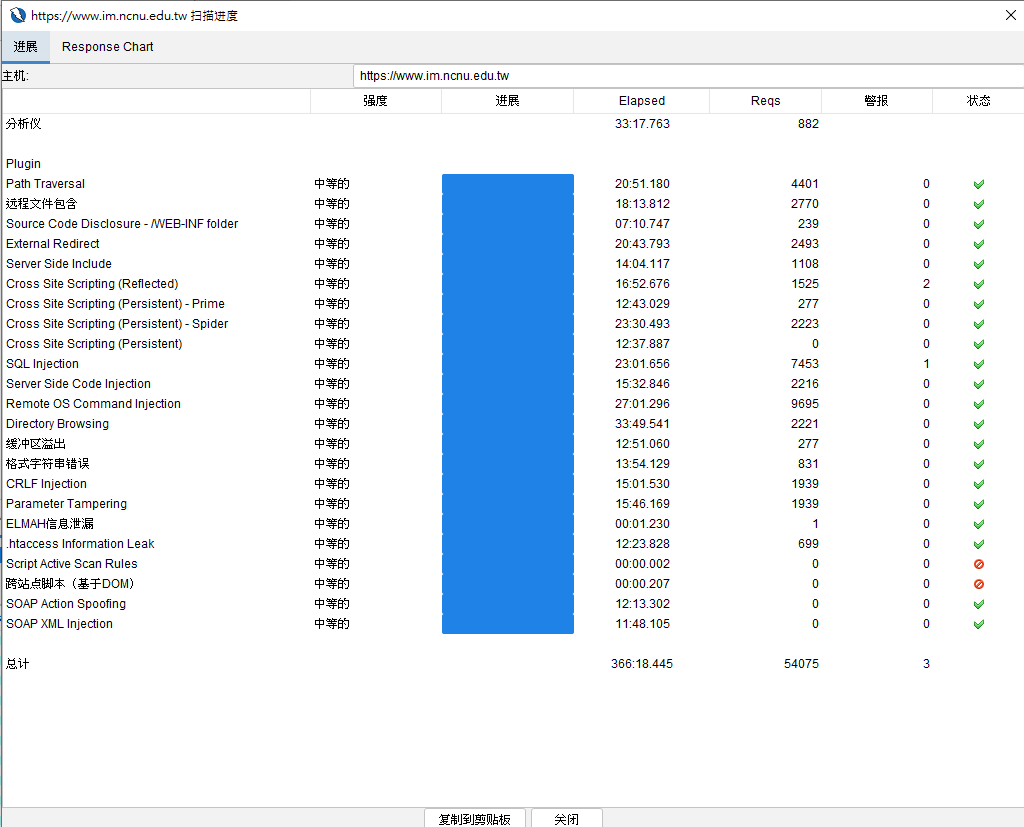This screenshot has width=1024, height=827.
Task: Click the green check for SQL Injection
Action: point(978,365)
